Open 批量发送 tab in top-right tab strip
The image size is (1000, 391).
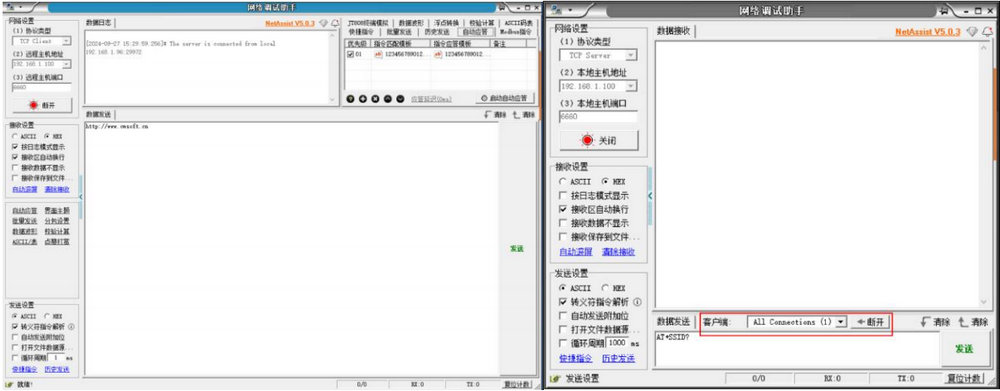tap(399, 31)
